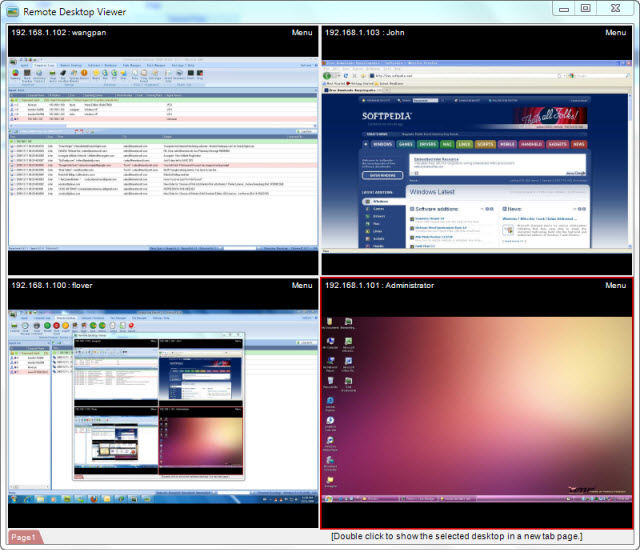Viewport: 640px width, 550px height.
Task: Select flover's remote desktop thumbnail
Action: tap(162, 400)
